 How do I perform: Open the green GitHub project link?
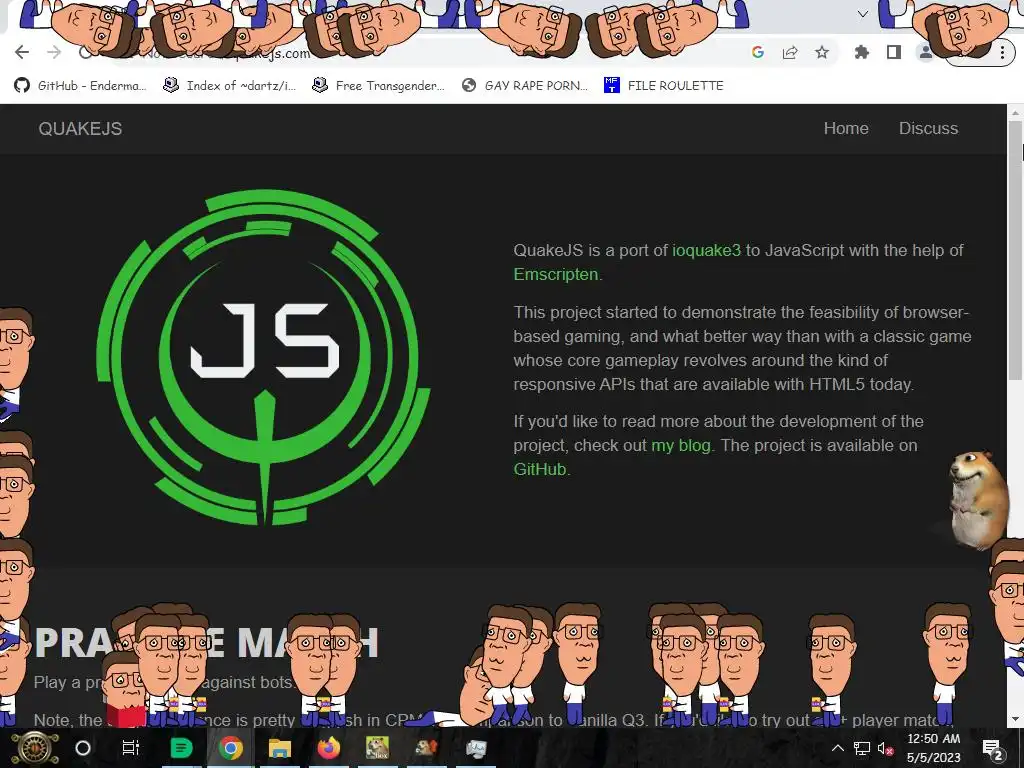pyautogui.click(x=539, y=469)
